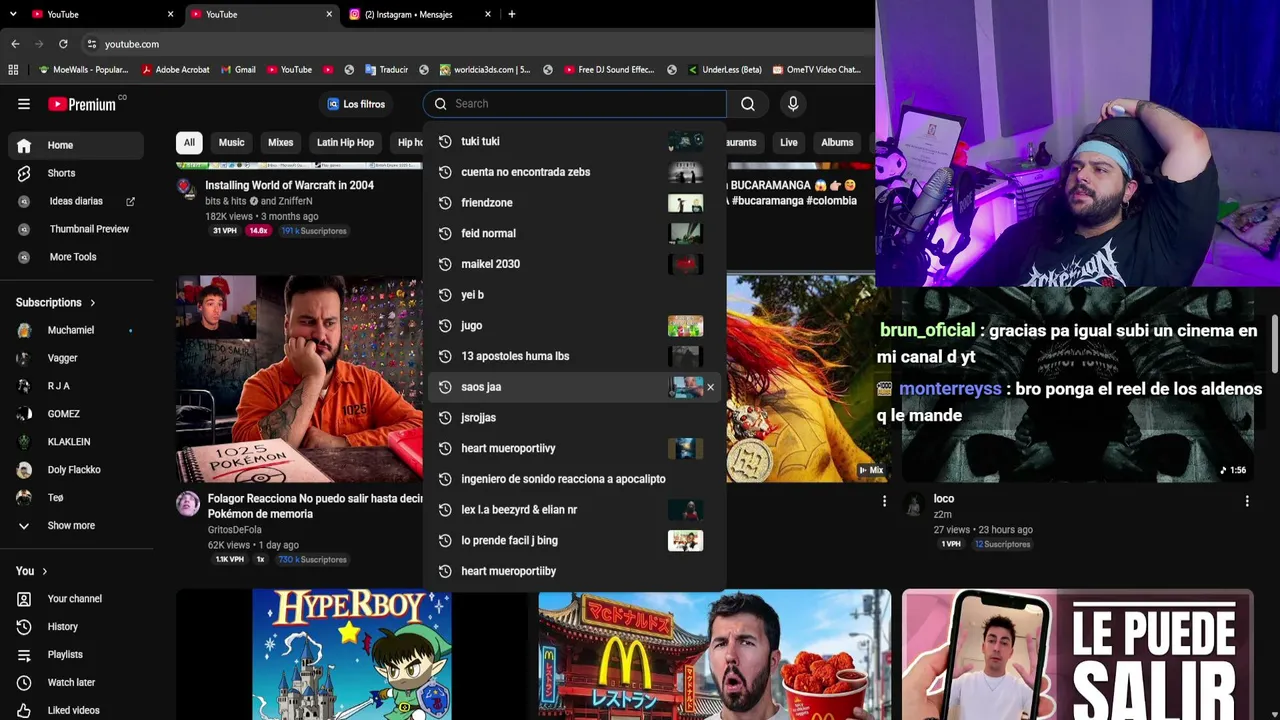Select the 'jugo' search suggestion
Screen dimensions: 1280x720
575,326
